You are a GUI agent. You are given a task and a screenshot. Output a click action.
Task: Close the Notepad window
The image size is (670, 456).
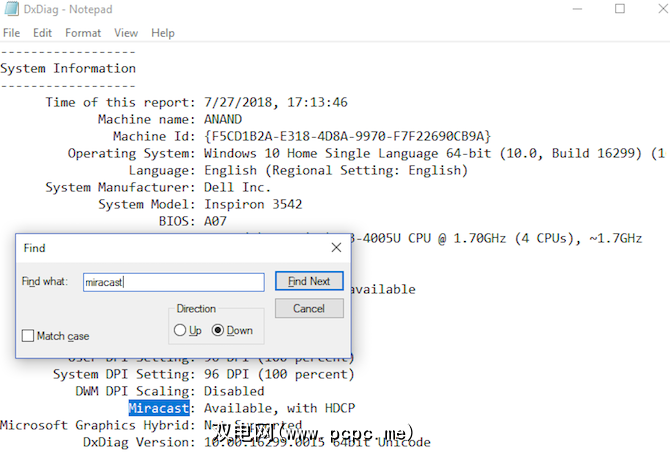pyautogui.click(x=663, y=9)
